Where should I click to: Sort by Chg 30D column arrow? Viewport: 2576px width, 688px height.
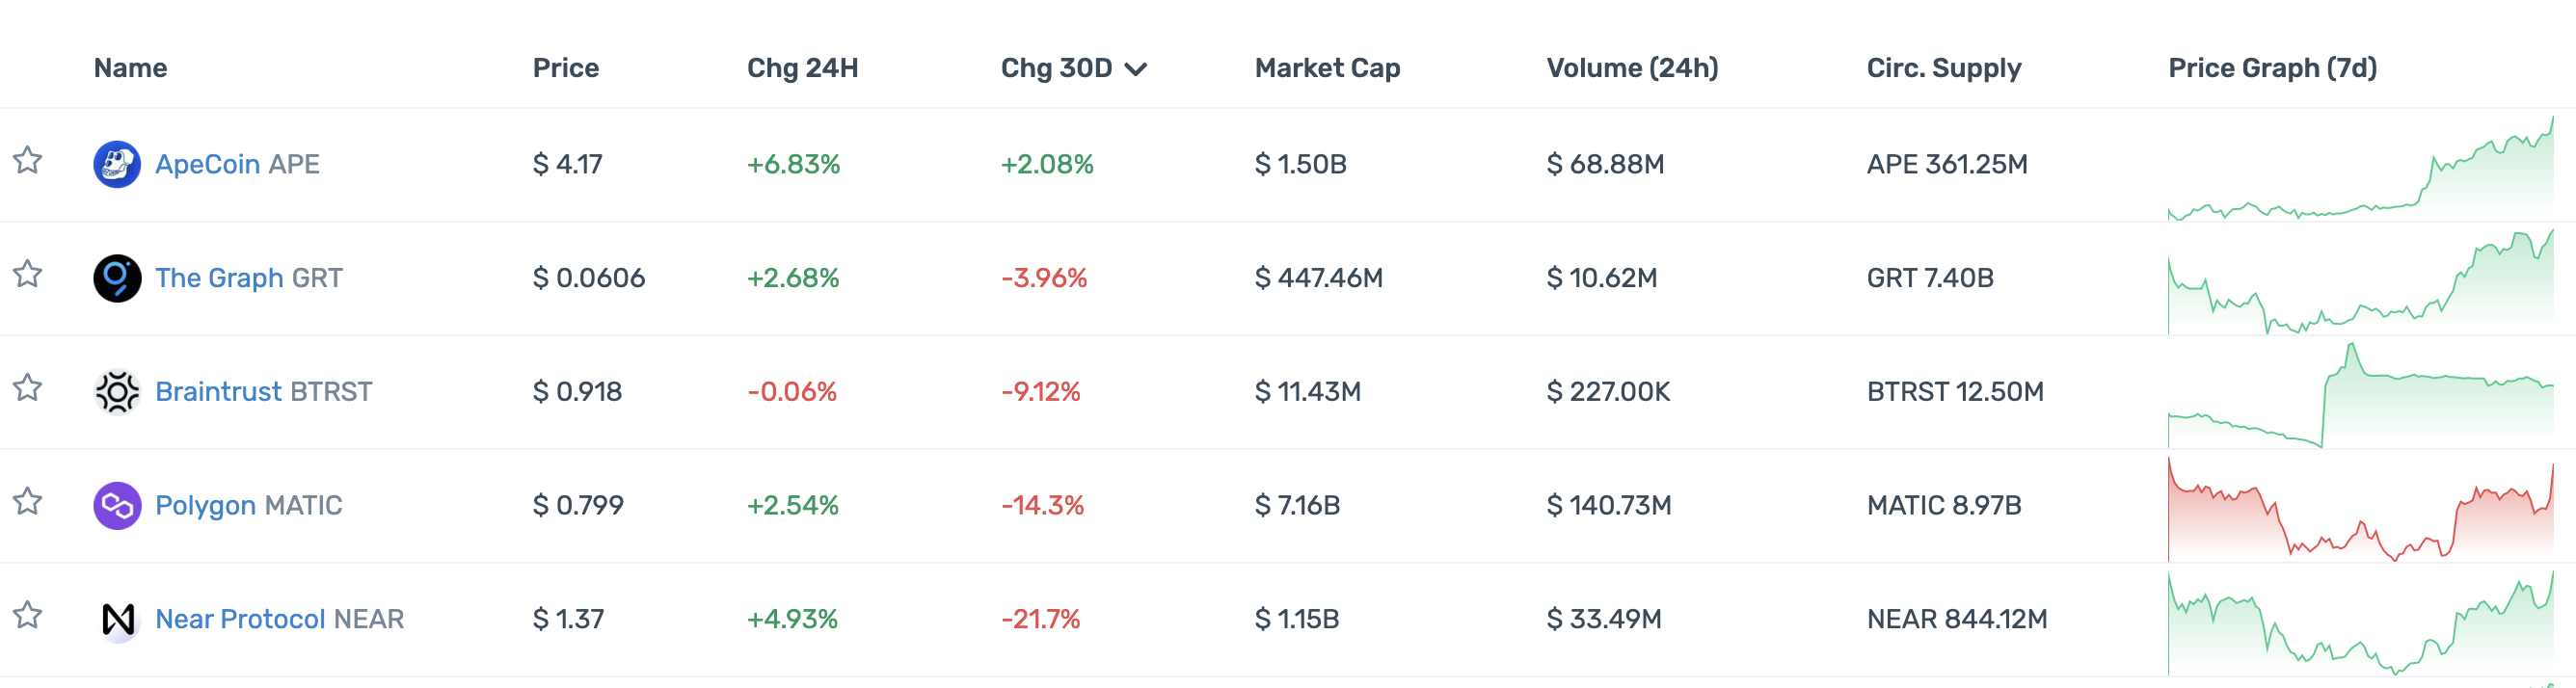click(1135, 69)
